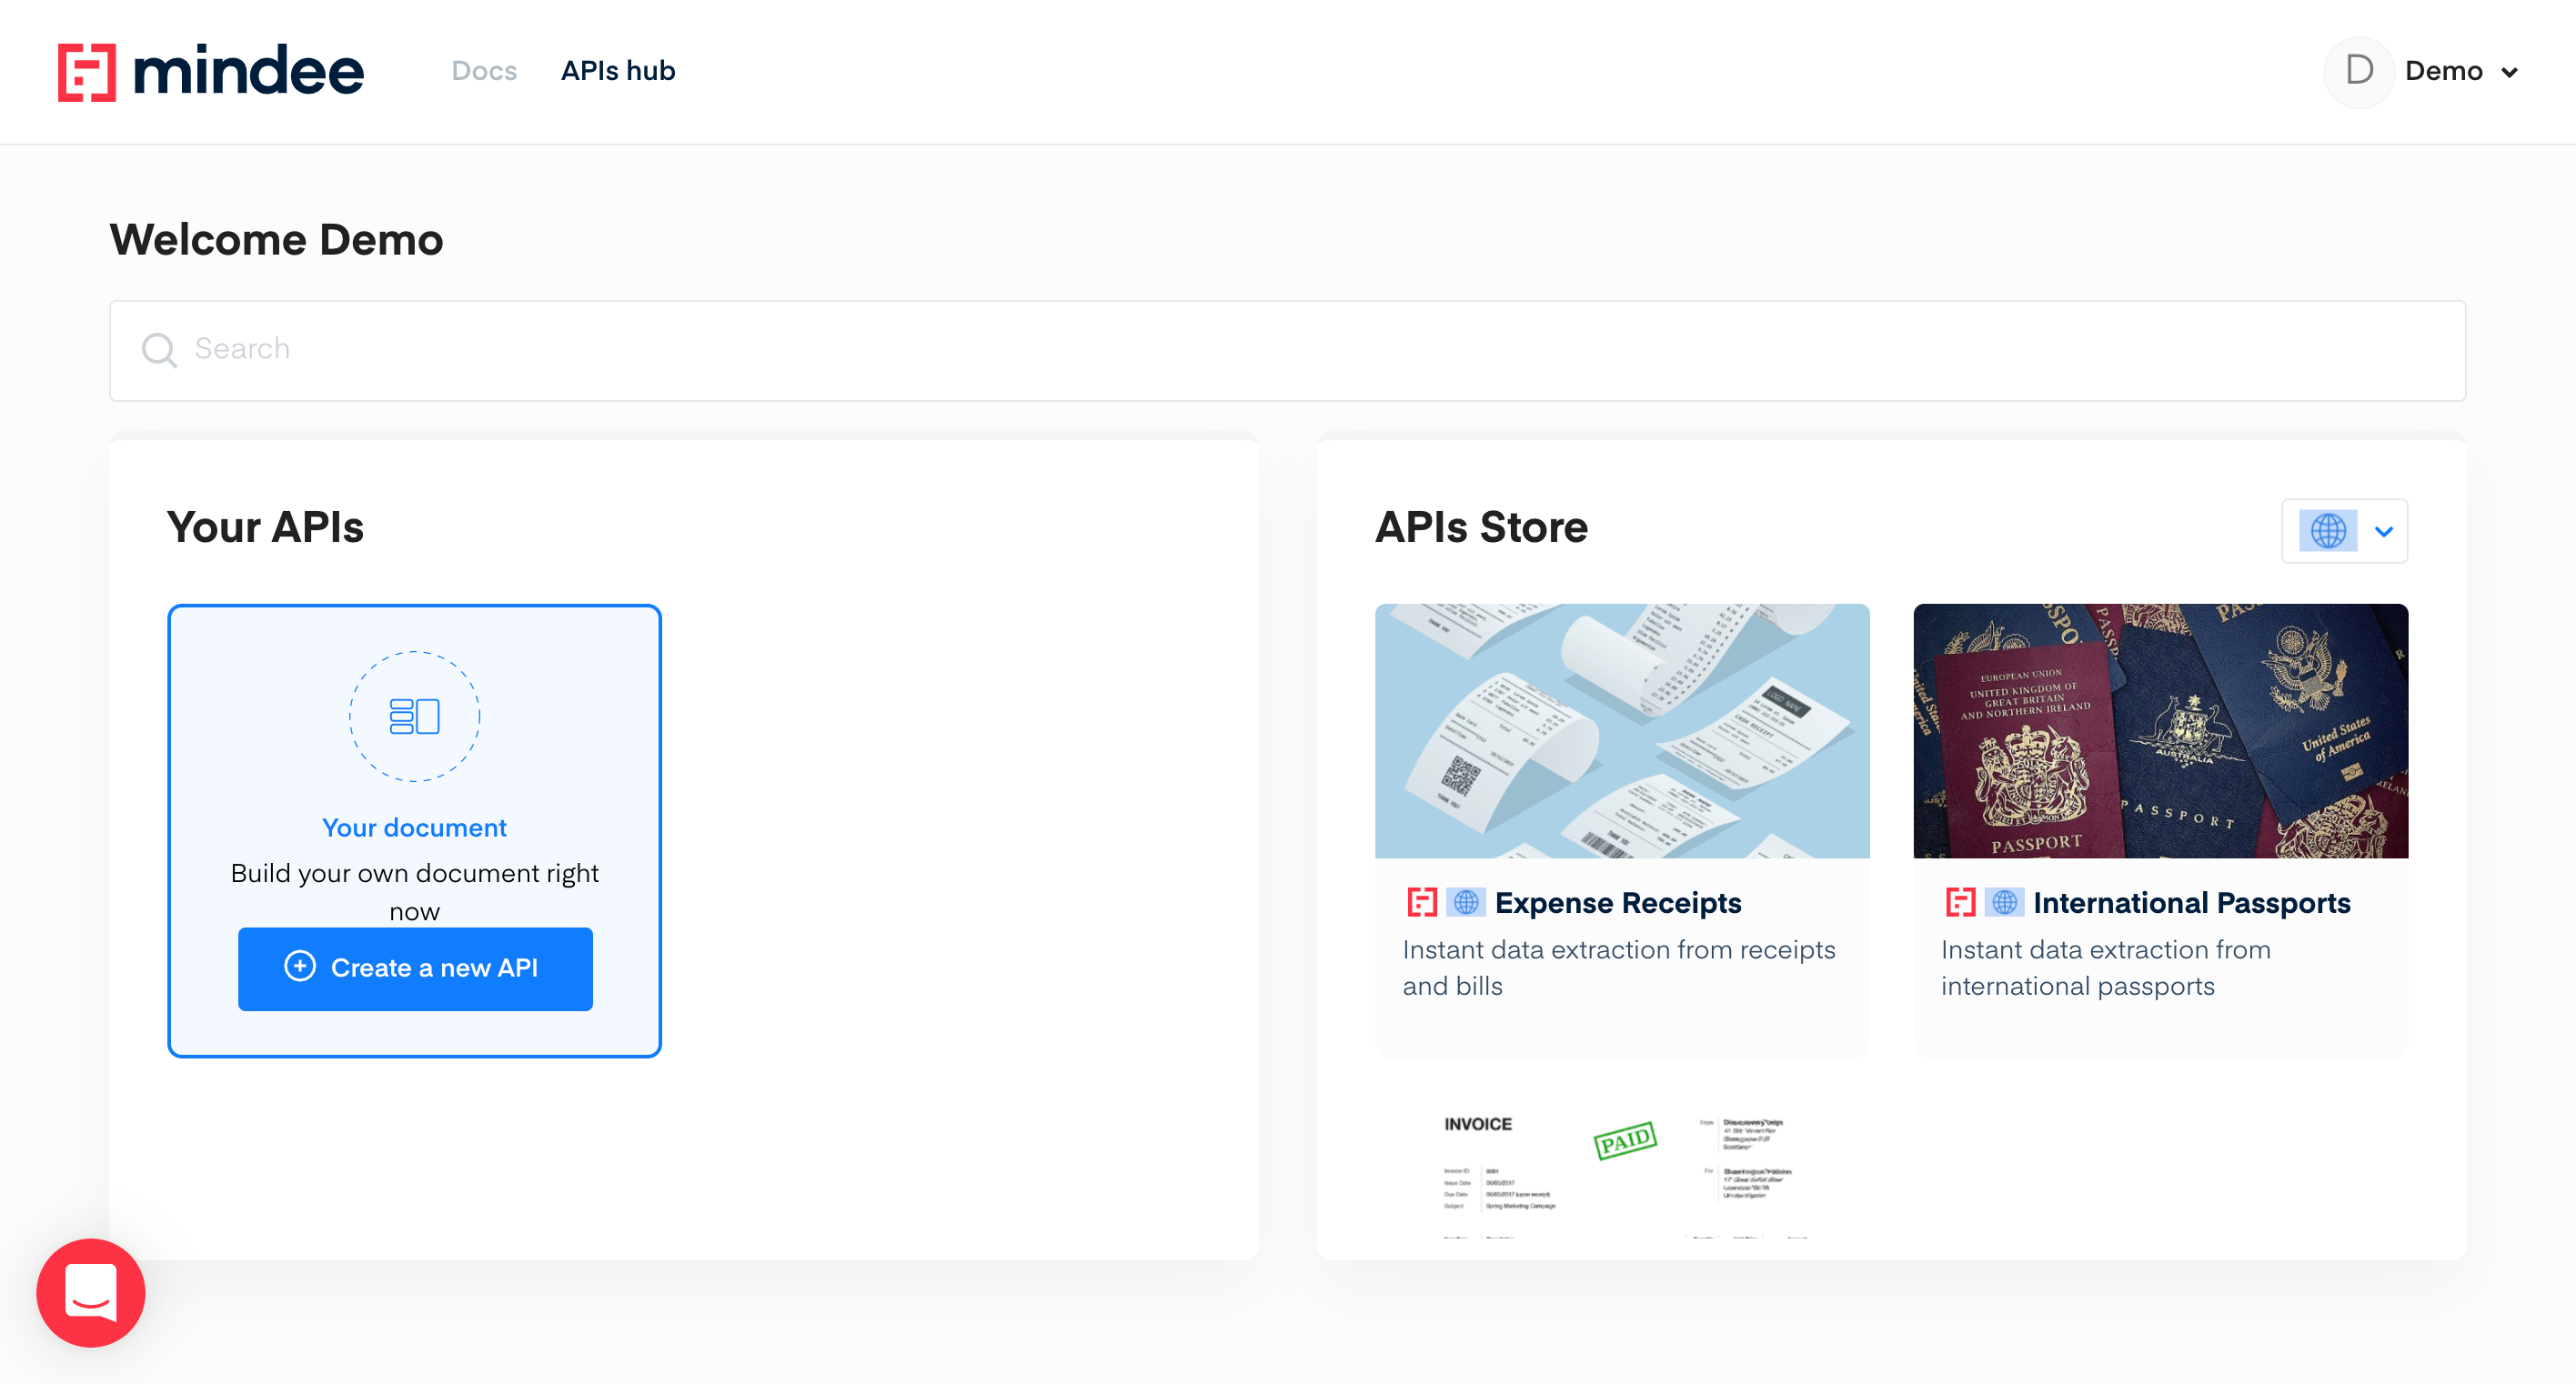Screen dimensions: 2576x1384
Task: Open the Expense Receipts title link
Action: pyautogui.click(x=1617, y=902)
